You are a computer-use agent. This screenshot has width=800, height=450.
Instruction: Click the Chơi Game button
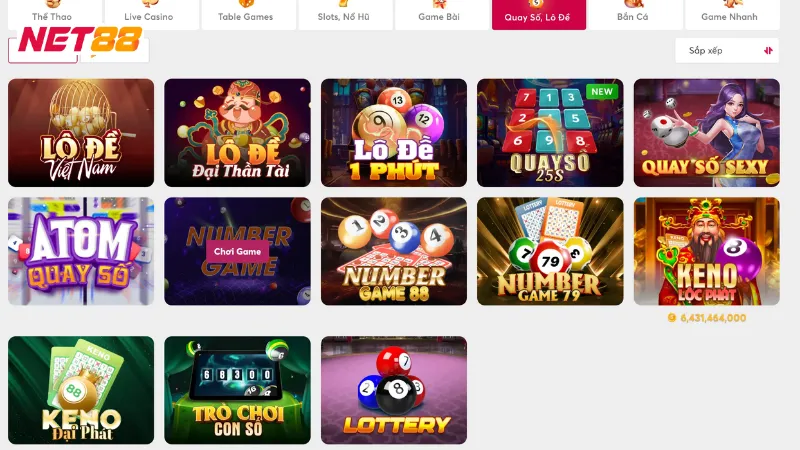(237, 252)
